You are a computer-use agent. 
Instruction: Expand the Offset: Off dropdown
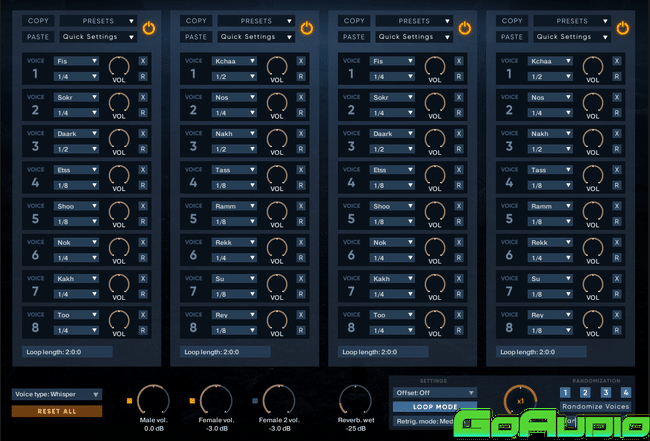(x=434, y=393)
